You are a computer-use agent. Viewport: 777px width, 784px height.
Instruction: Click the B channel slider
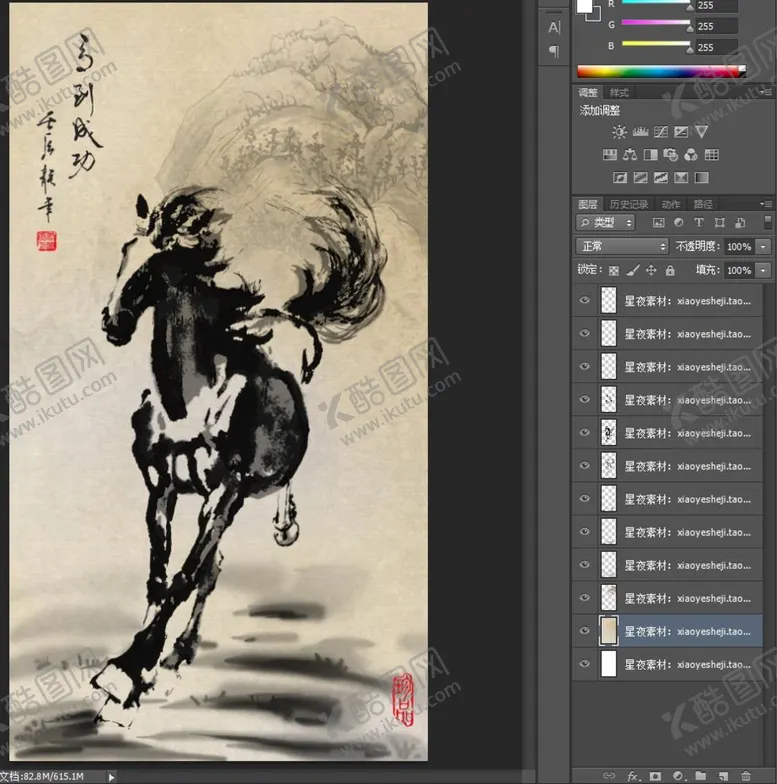pos(656,44)
